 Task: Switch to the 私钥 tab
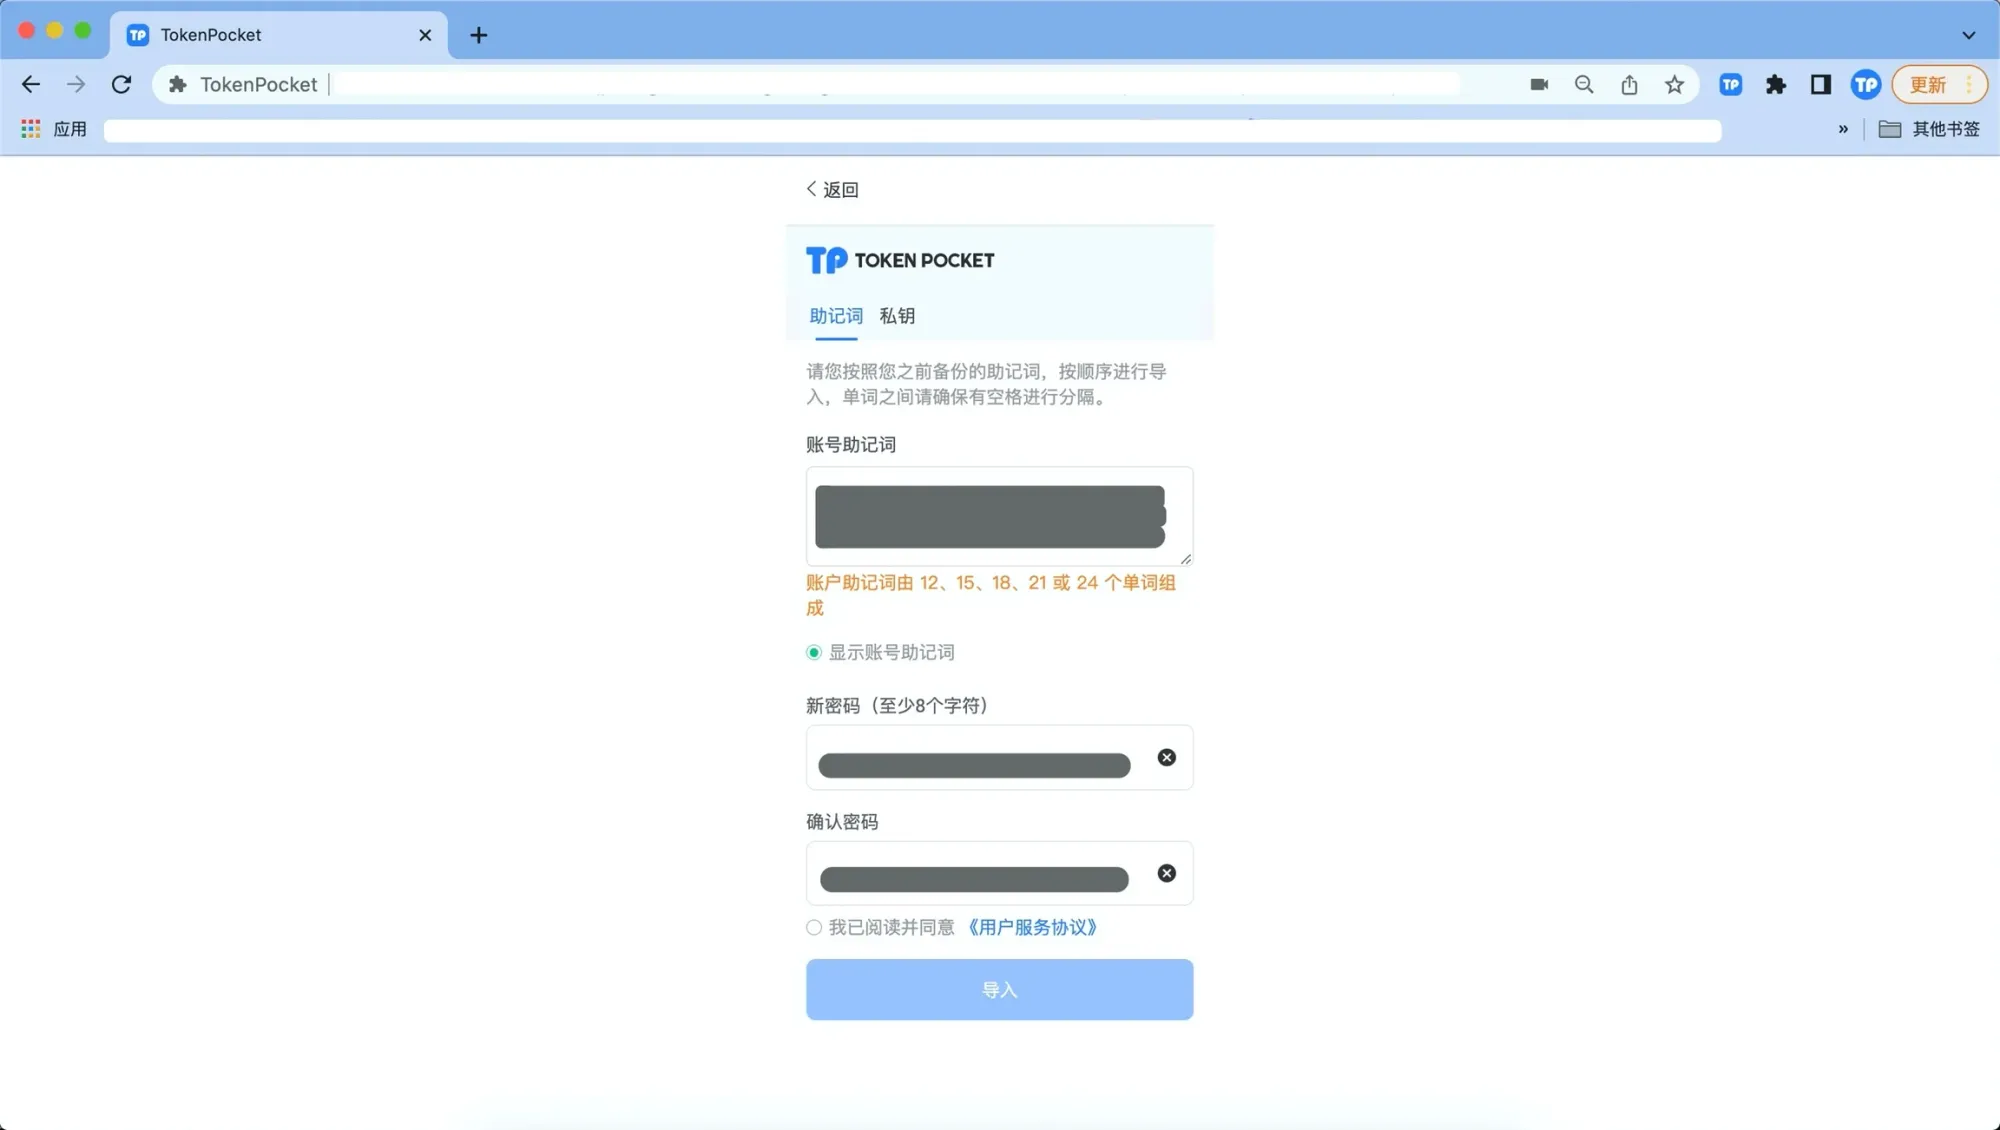pyautogui.click(x=897, y=317)
